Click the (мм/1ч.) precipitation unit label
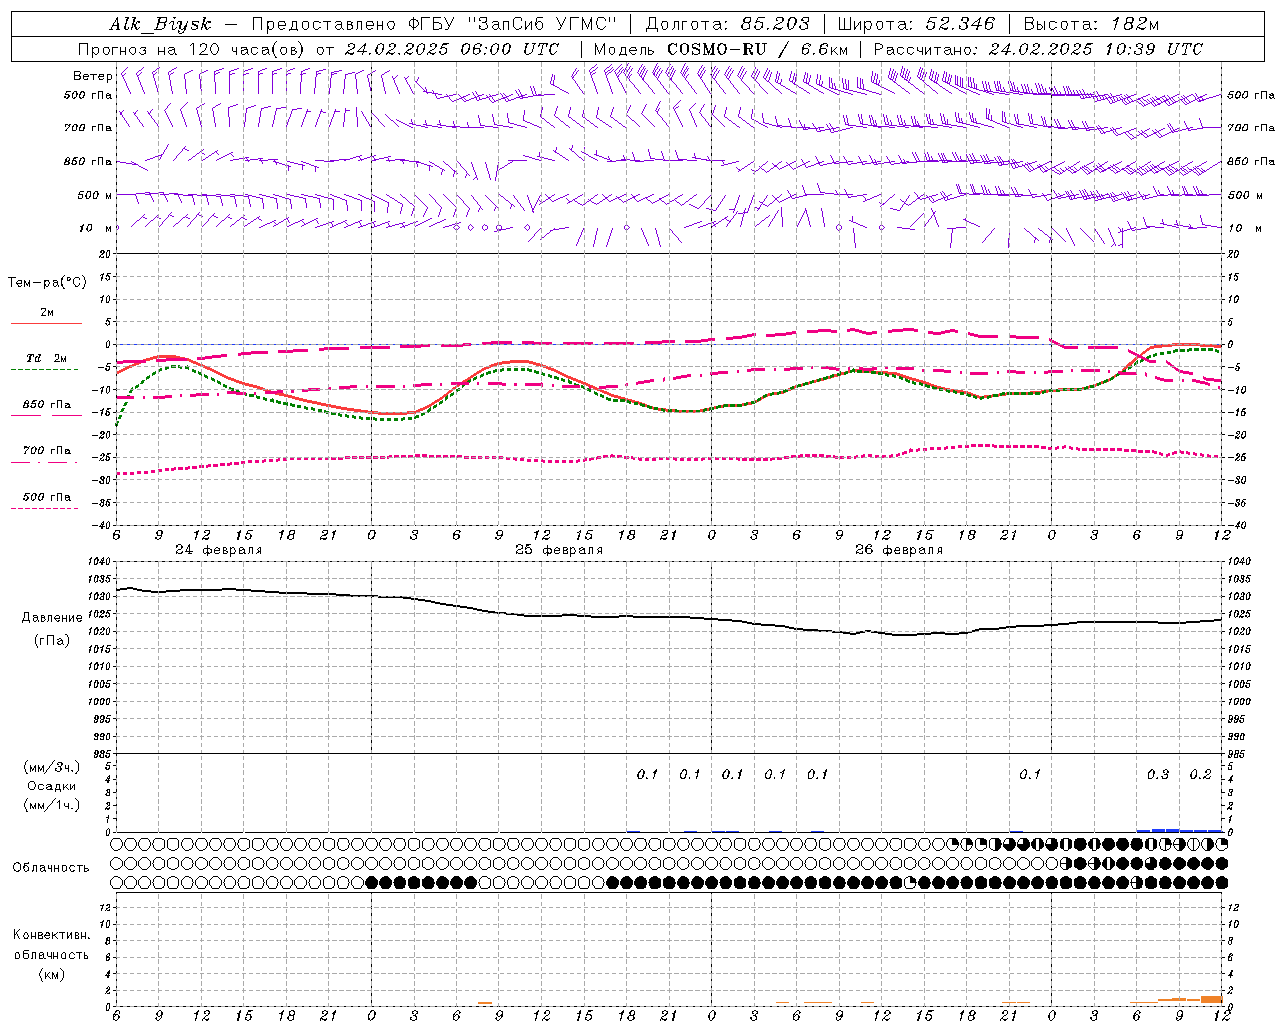Screen dimensions: 1280x1024 click(x=52, y=805)
